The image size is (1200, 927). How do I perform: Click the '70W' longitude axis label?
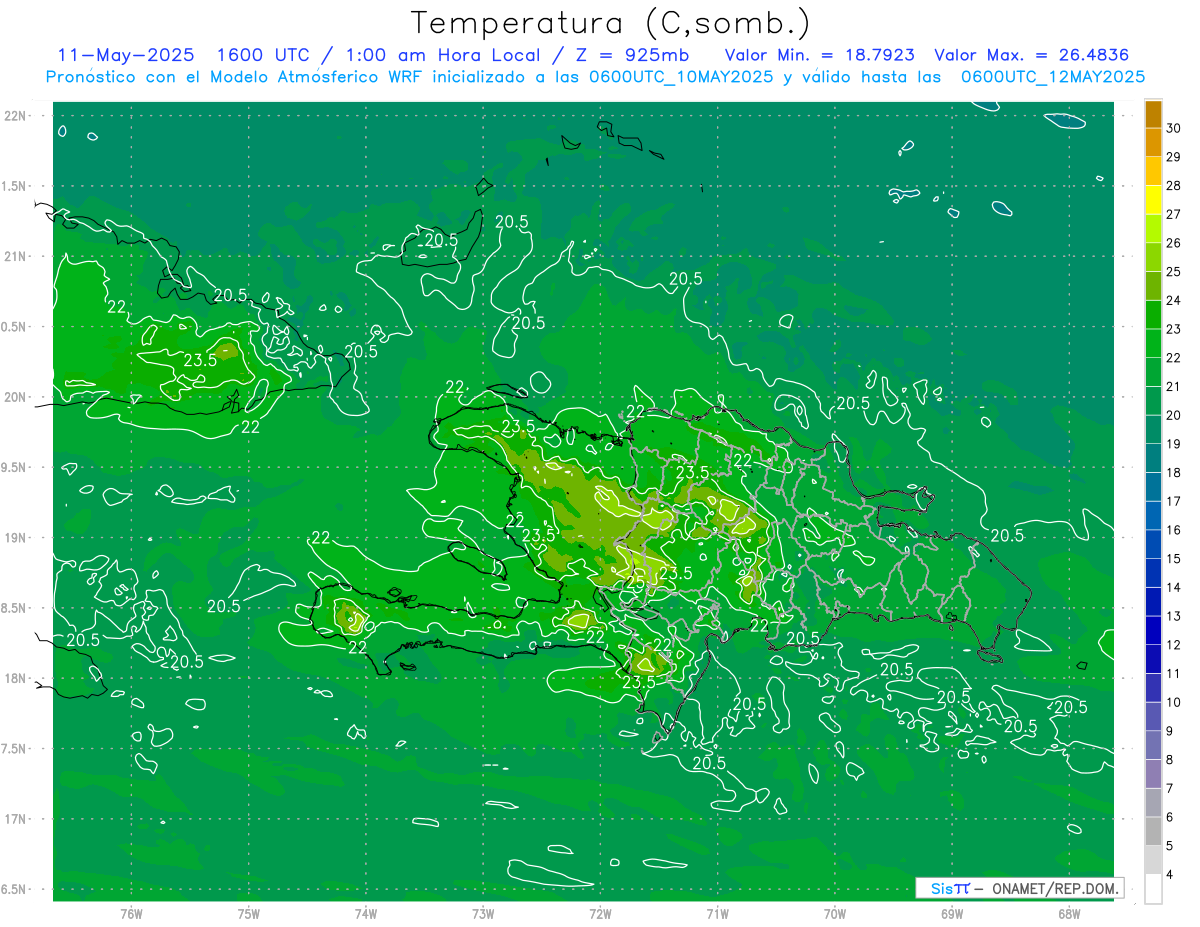[835, 913]
